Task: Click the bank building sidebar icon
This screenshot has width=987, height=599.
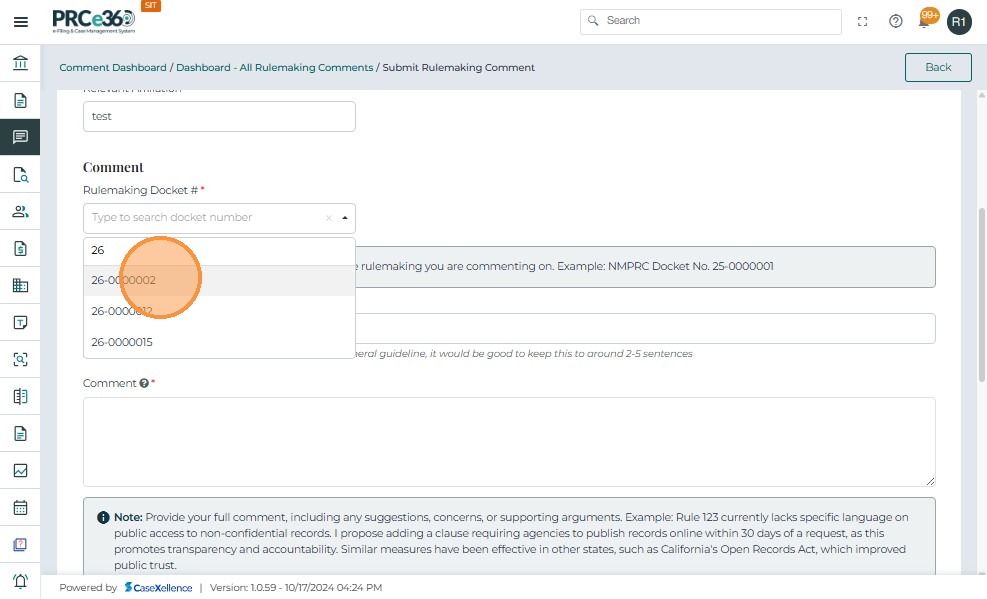Action: tap(20, 64)
